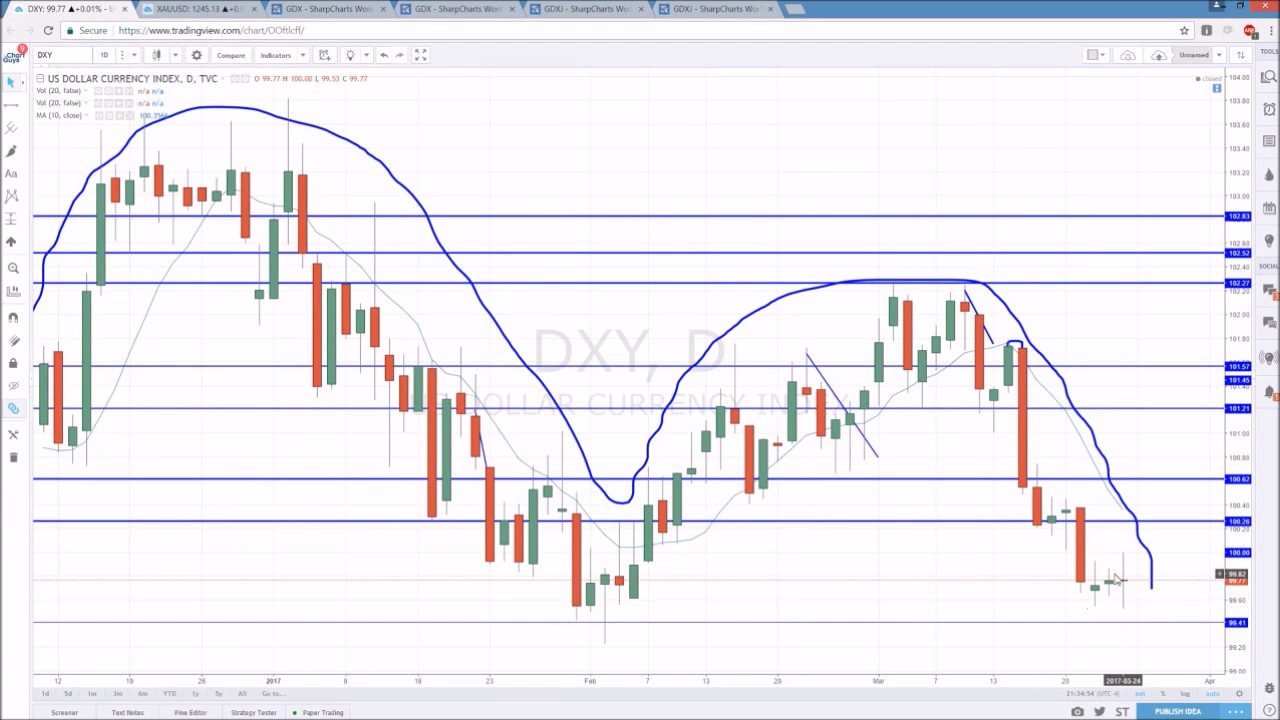Select the brush drawing tool

point(12,151)
